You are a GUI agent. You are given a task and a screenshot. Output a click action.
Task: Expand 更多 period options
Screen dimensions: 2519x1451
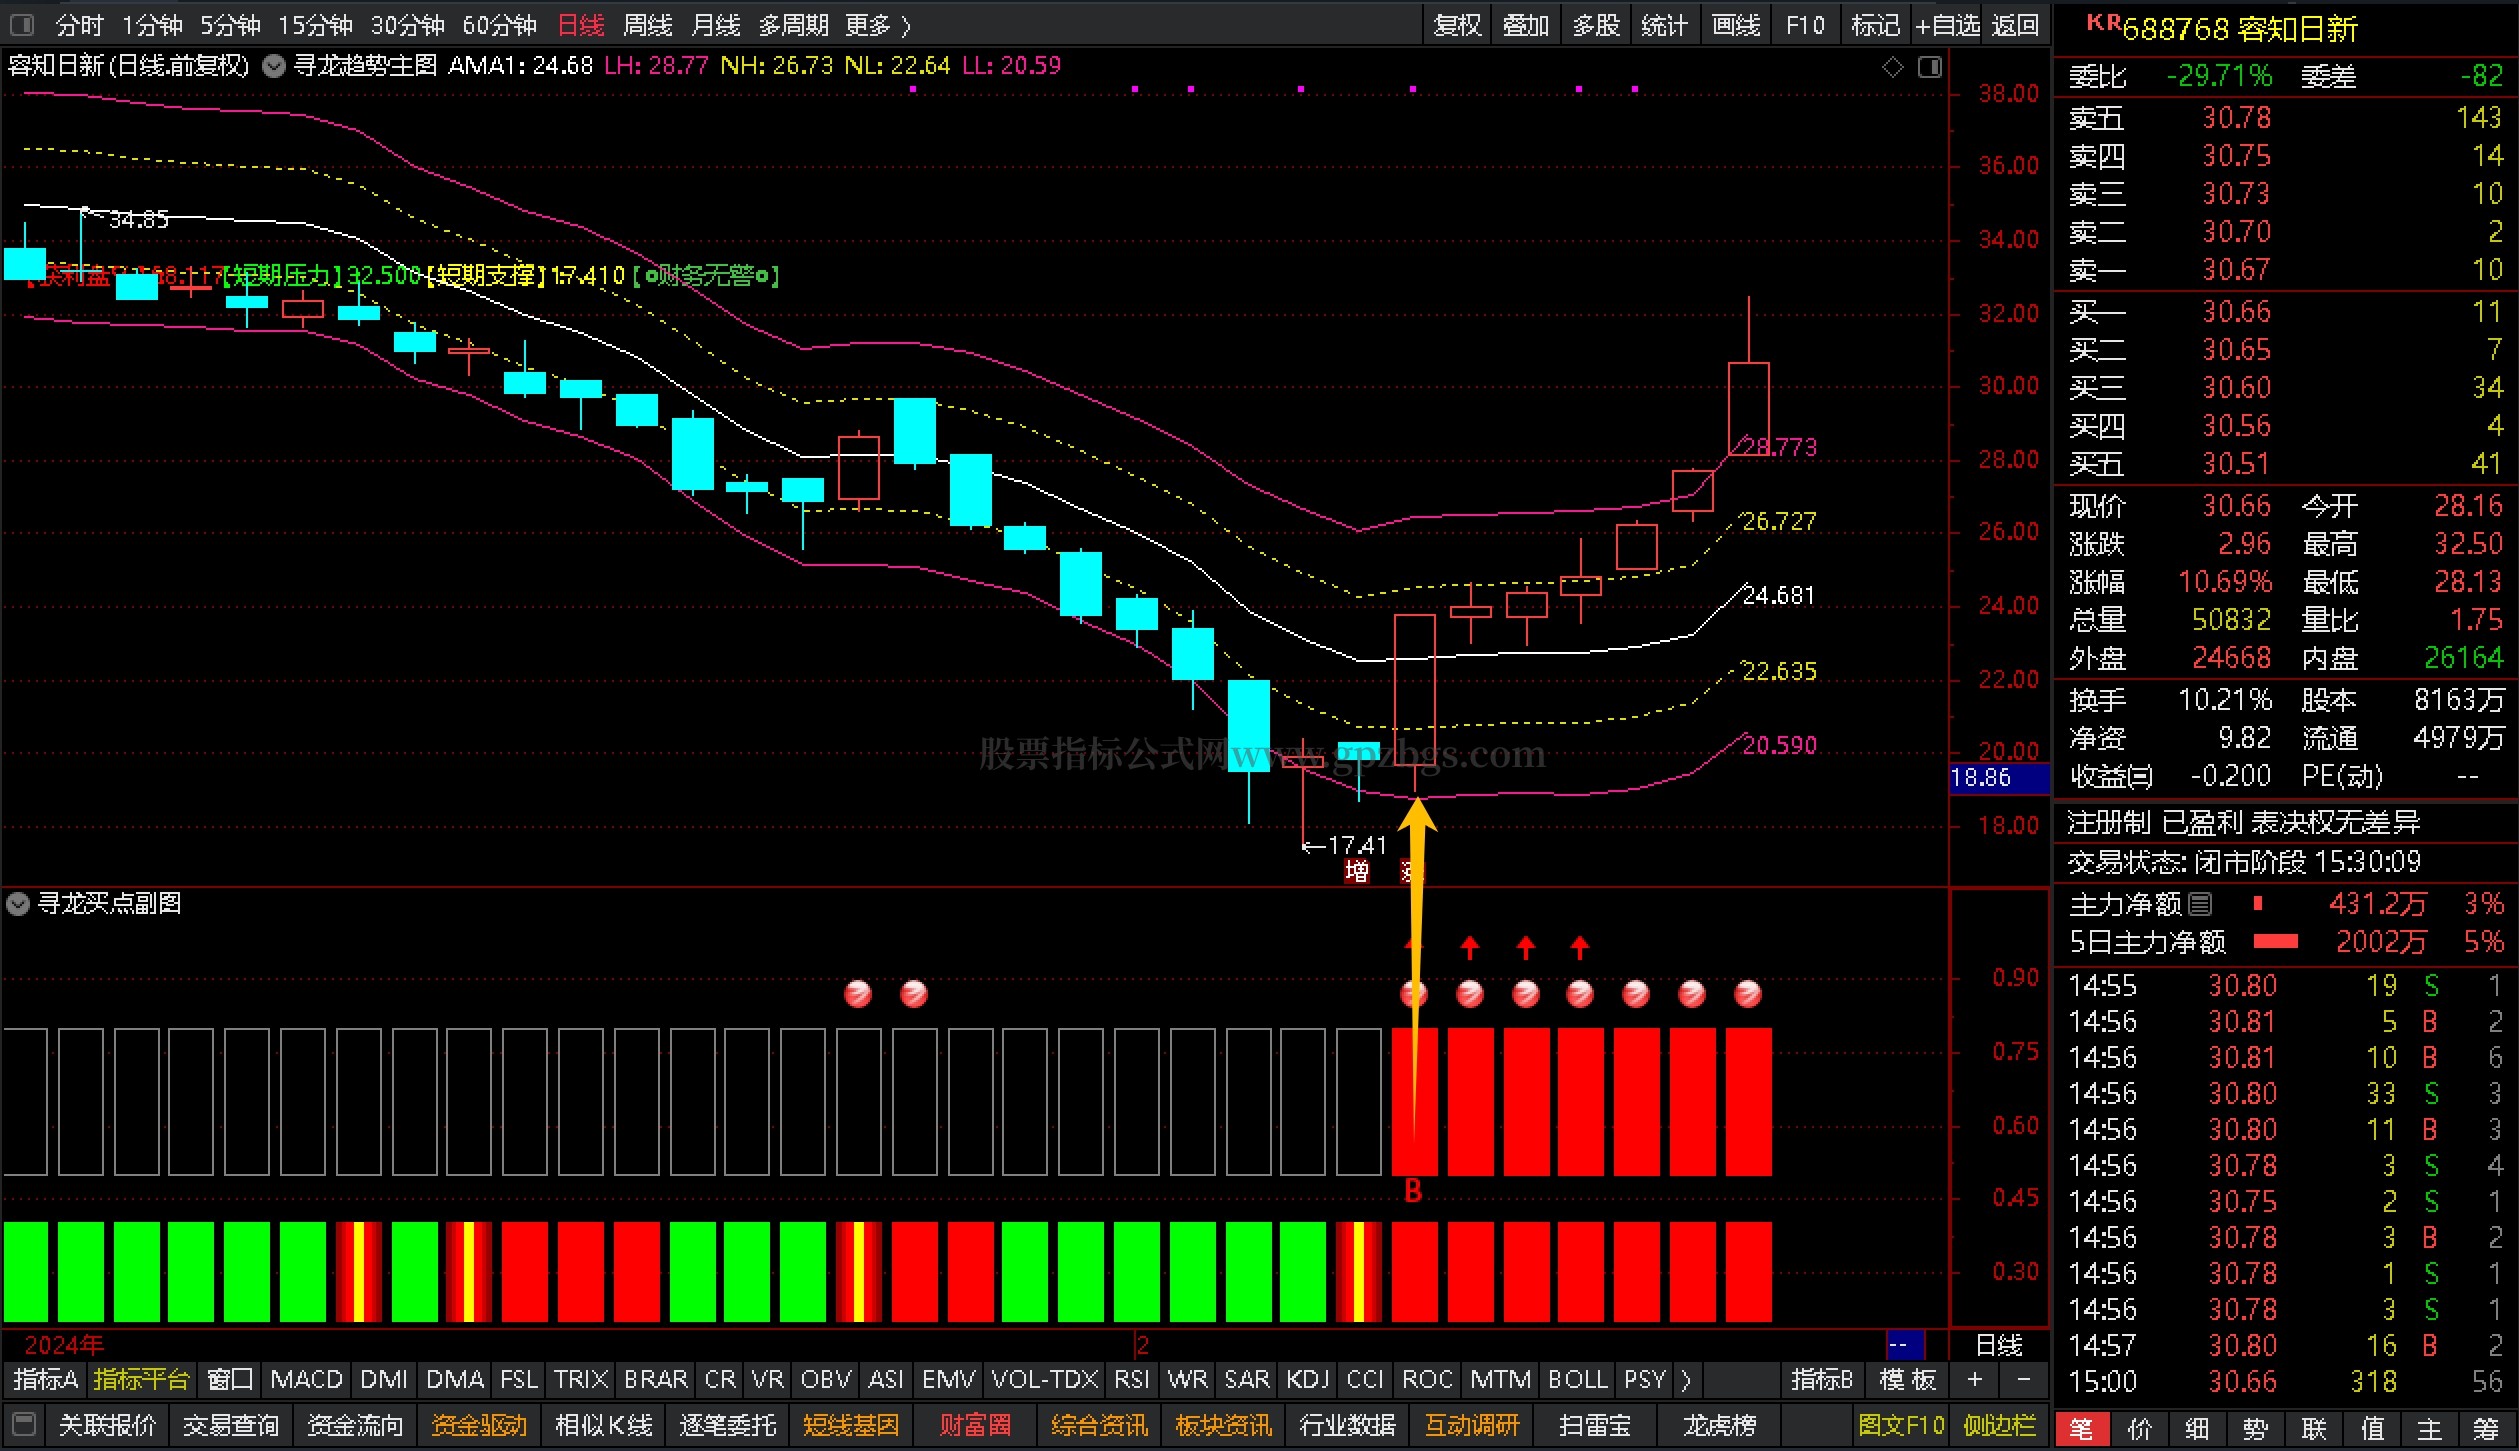[x=878, y=25]
